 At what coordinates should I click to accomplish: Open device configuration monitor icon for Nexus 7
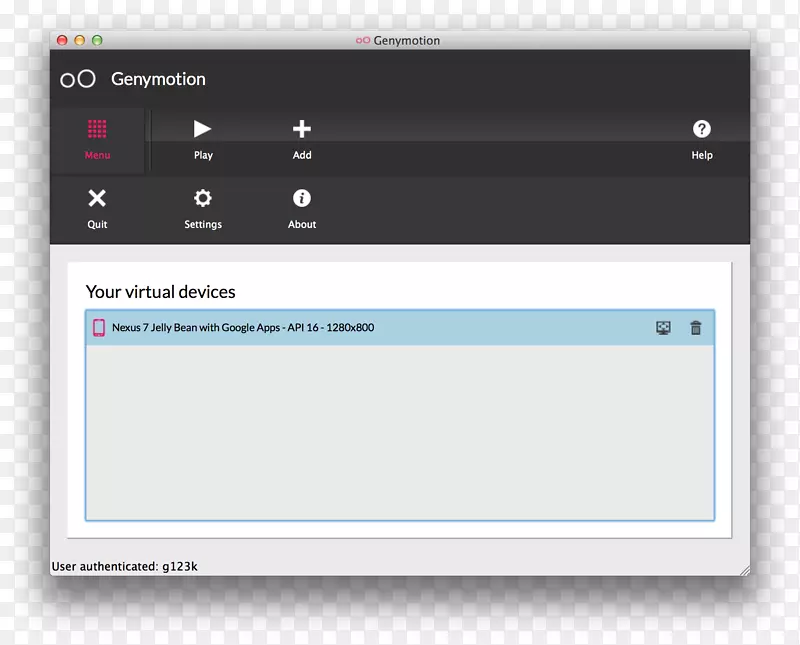coord(663,328)
